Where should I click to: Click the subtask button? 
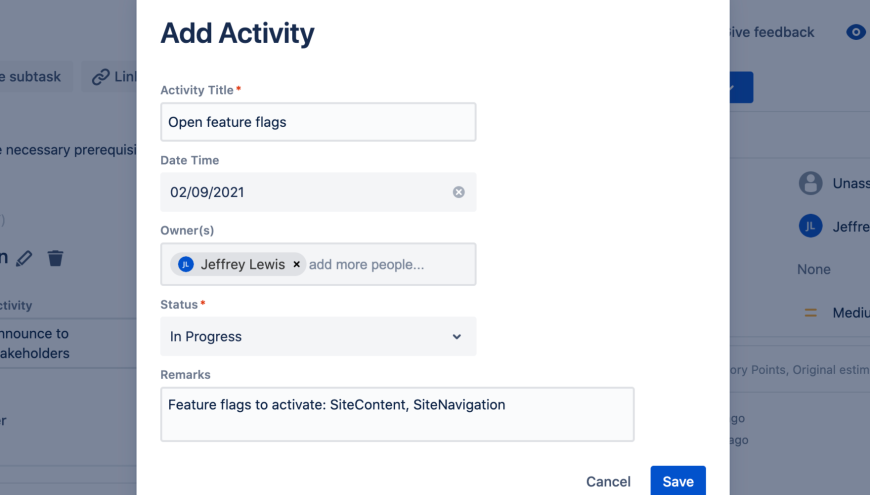click(33, 76)
